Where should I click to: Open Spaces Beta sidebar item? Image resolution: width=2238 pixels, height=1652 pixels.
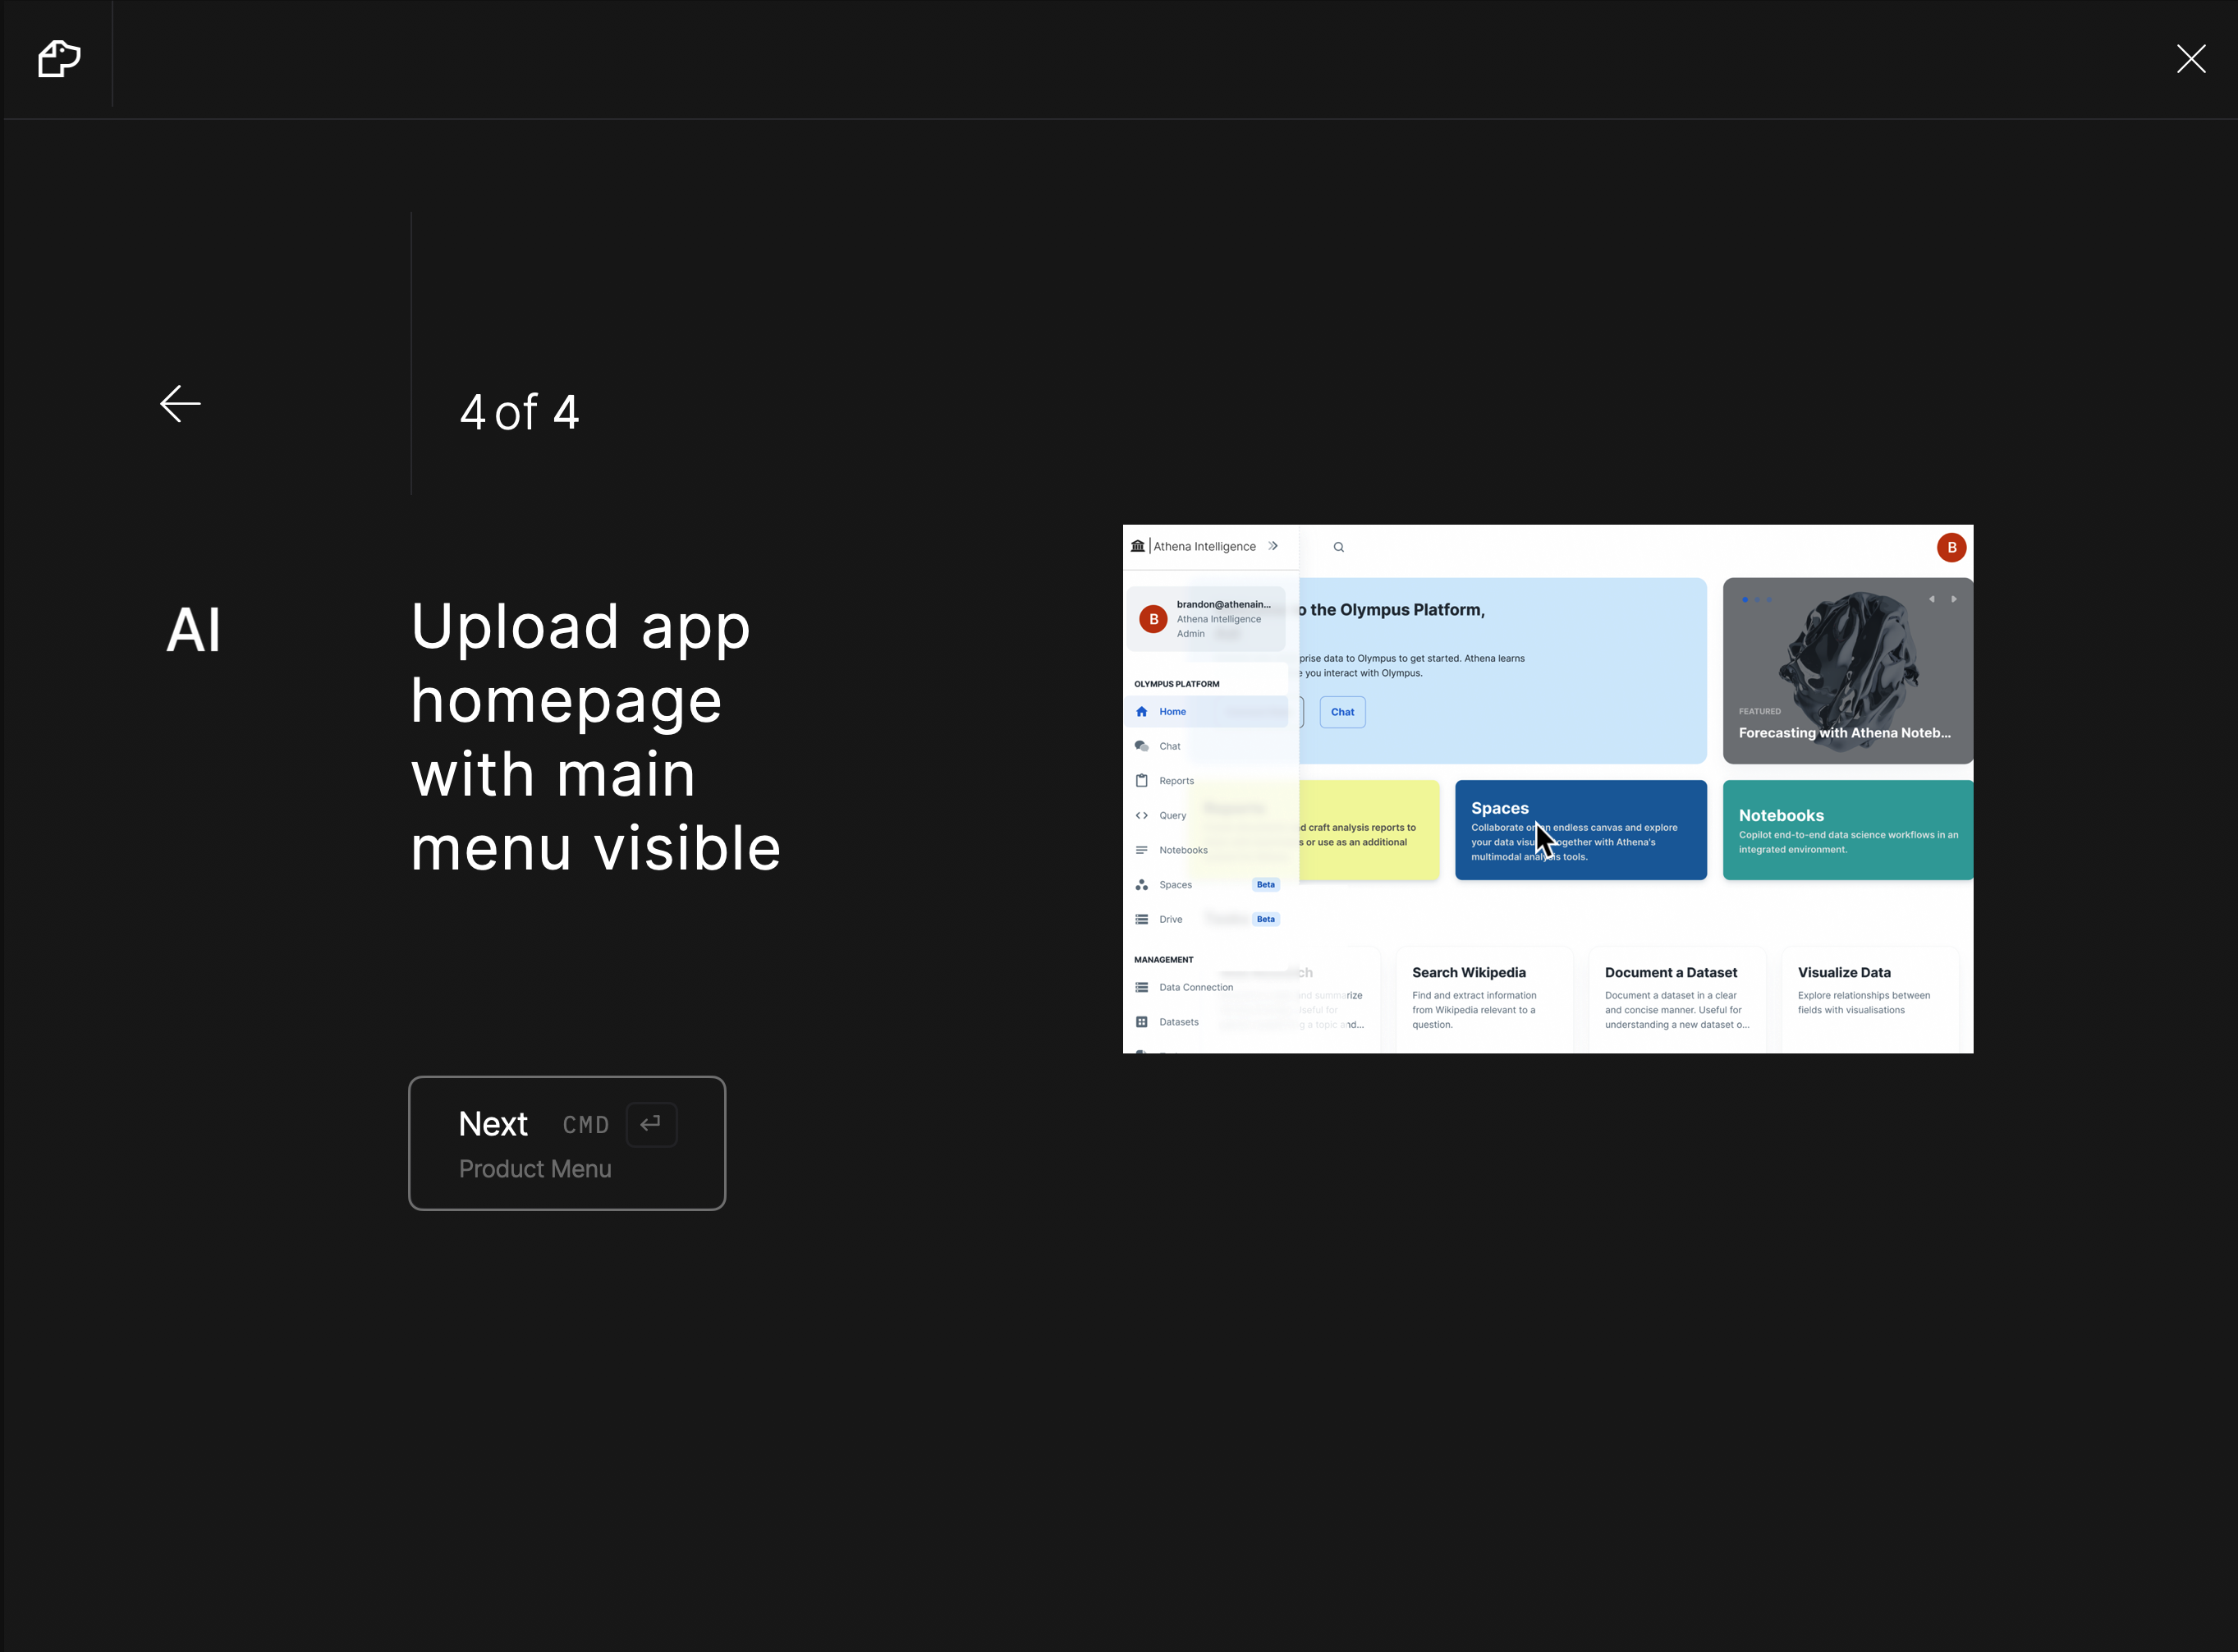pyautogui.click(x=1175, y=885)
